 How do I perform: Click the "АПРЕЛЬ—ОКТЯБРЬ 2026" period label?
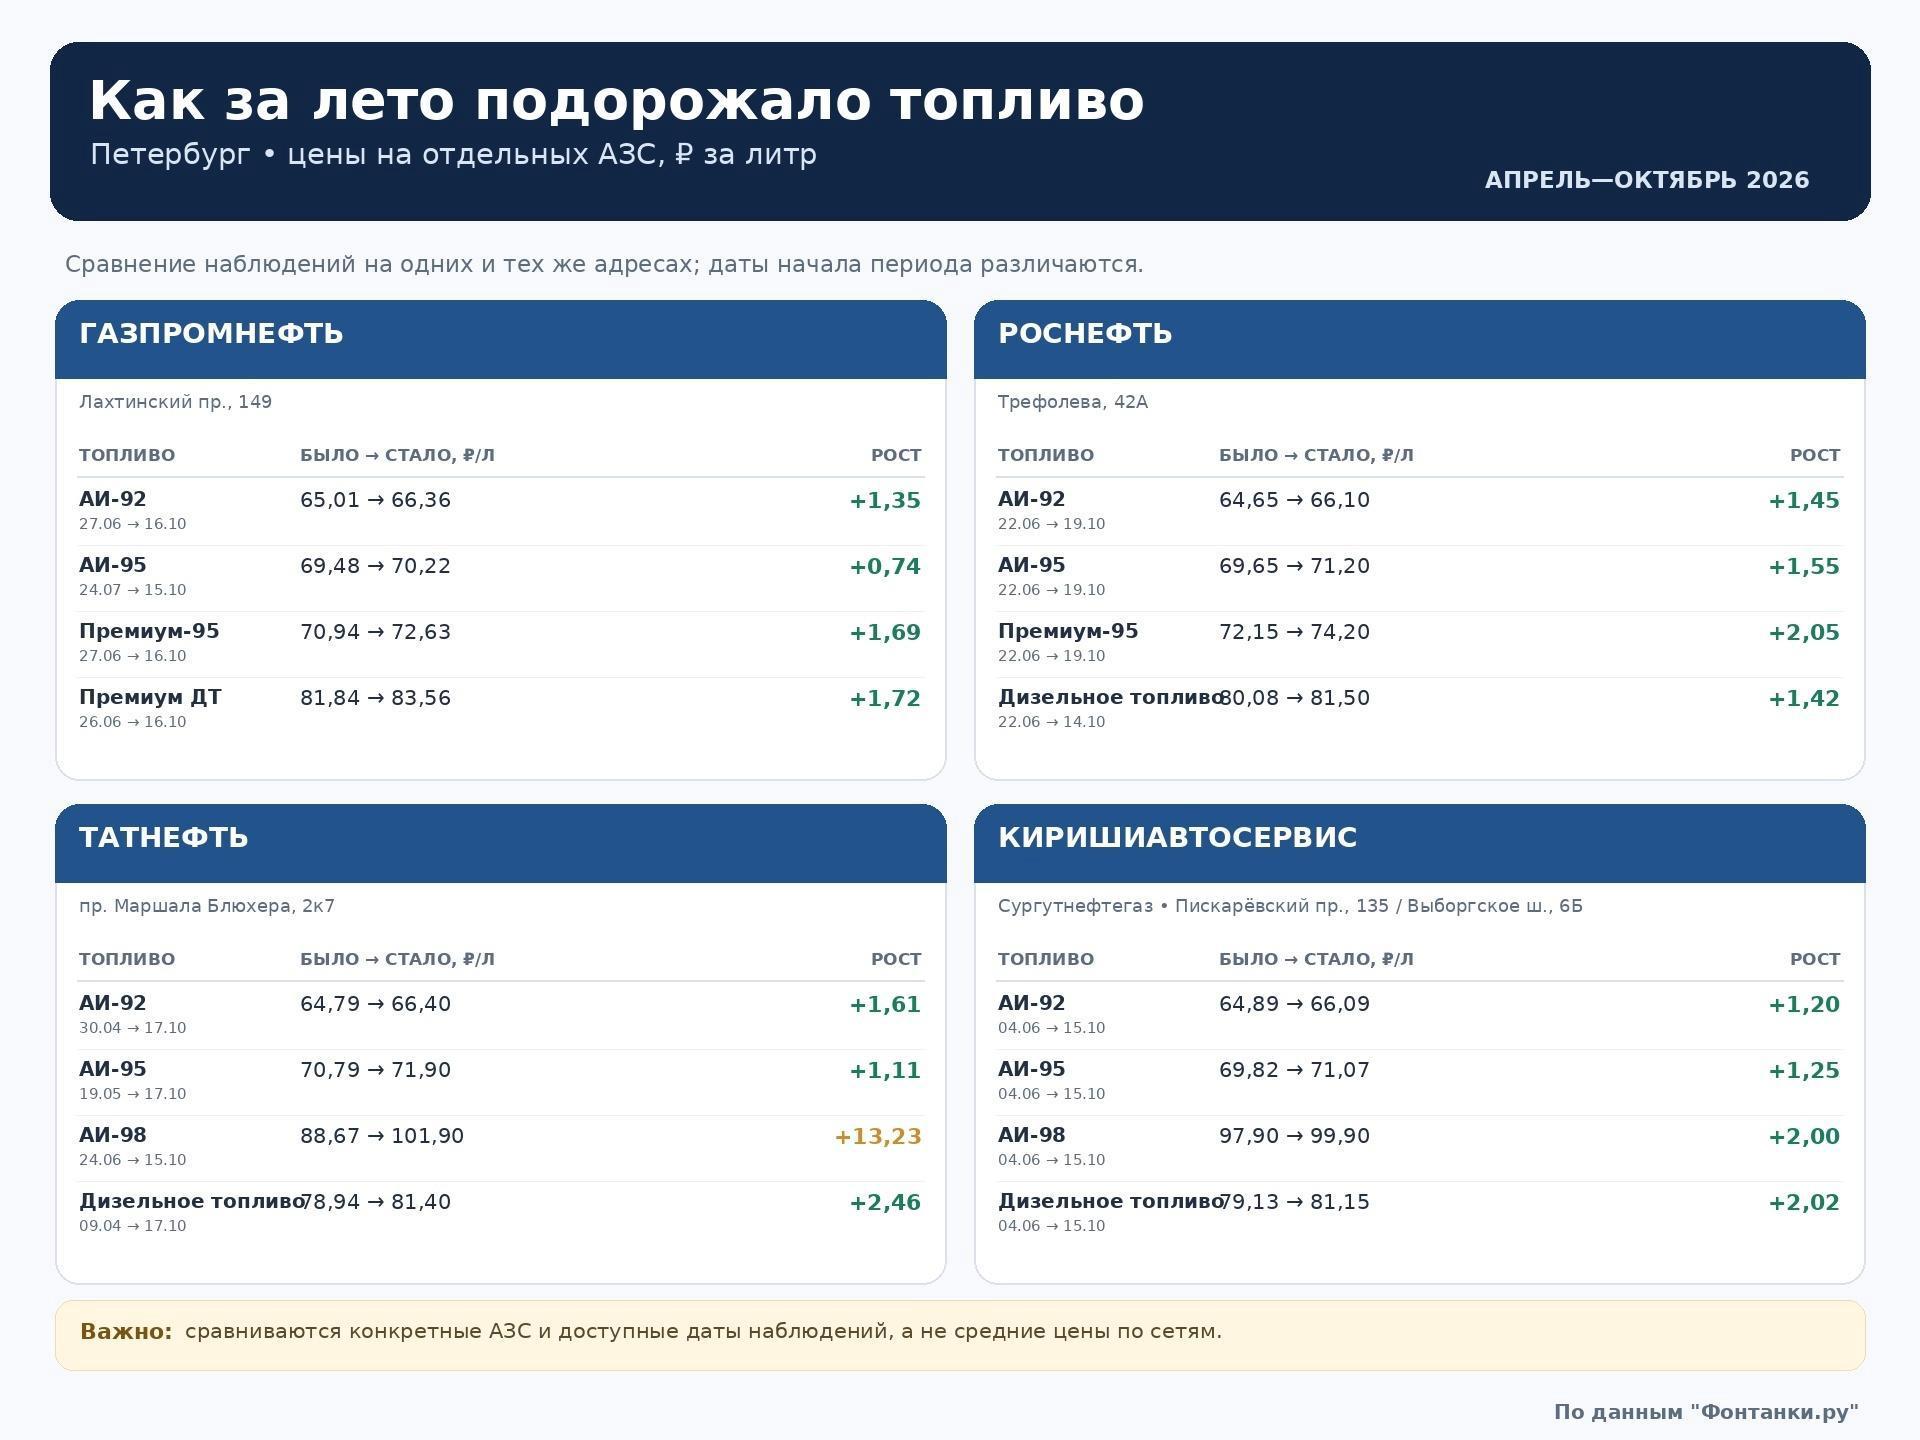(1646, 180)
